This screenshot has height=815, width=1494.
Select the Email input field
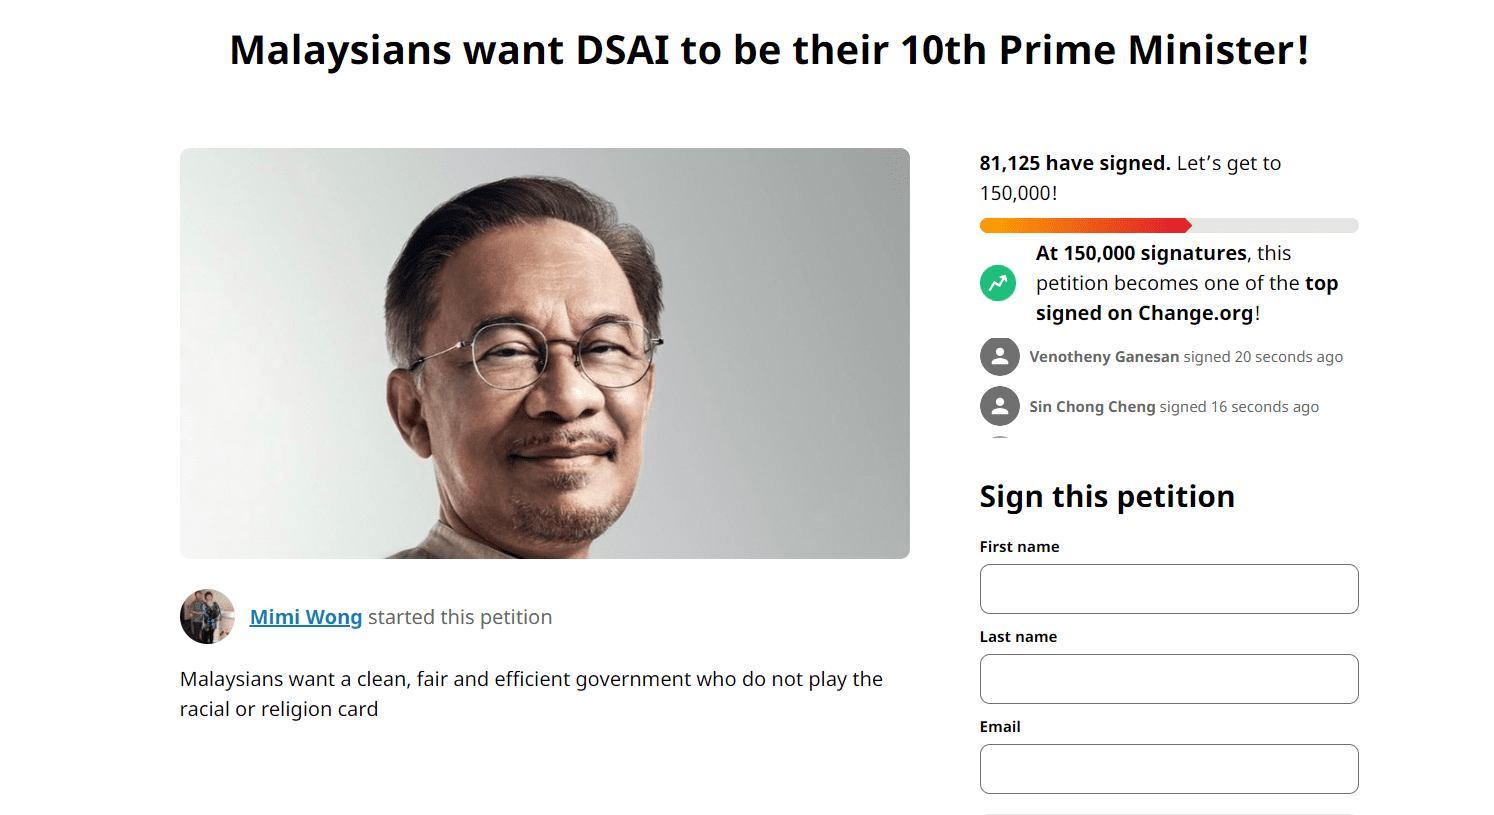(x=1168, y=769)
